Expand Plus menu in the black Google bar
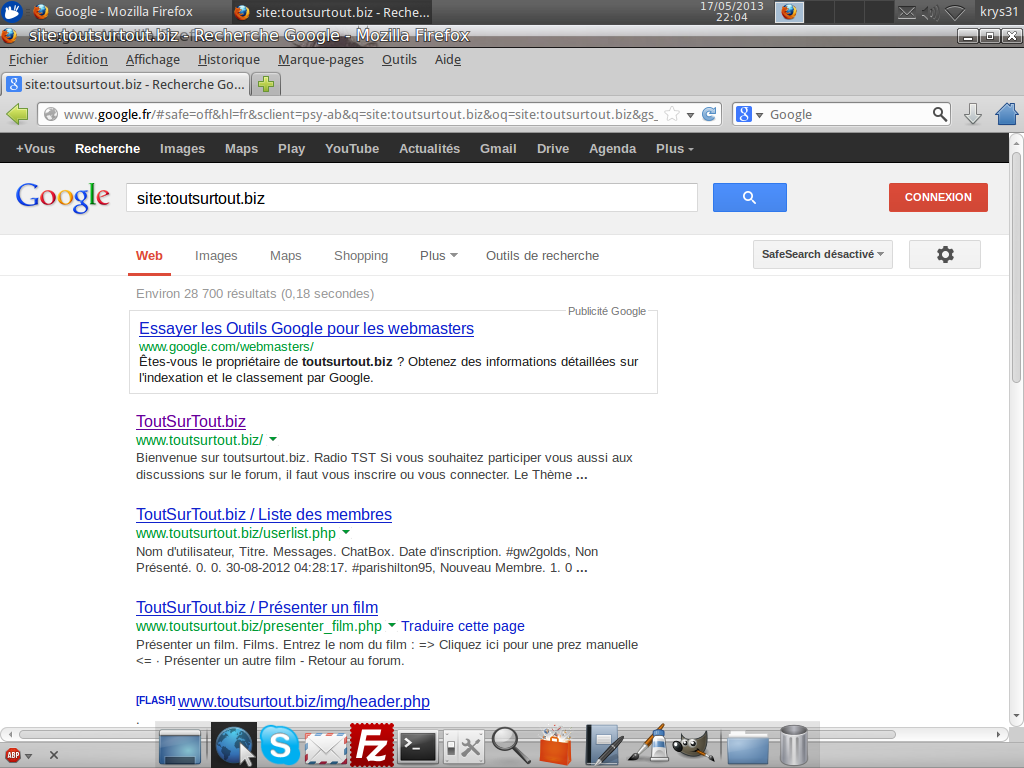This screenshot has width=1024, height=768. click(675, 149)
